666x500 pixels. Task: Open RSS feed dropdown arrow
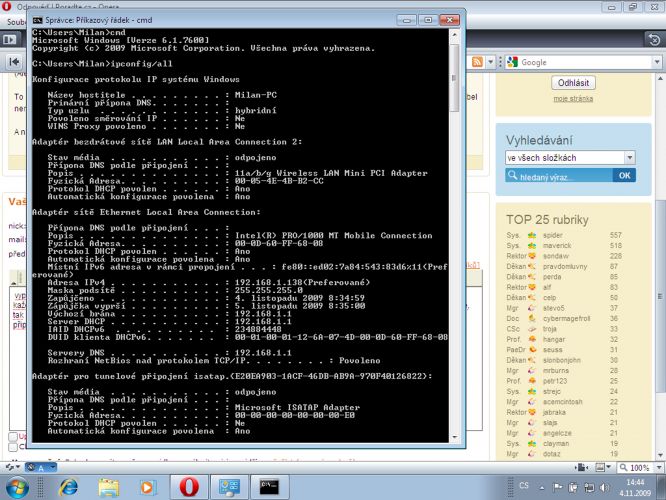click(x=491, y=62)
